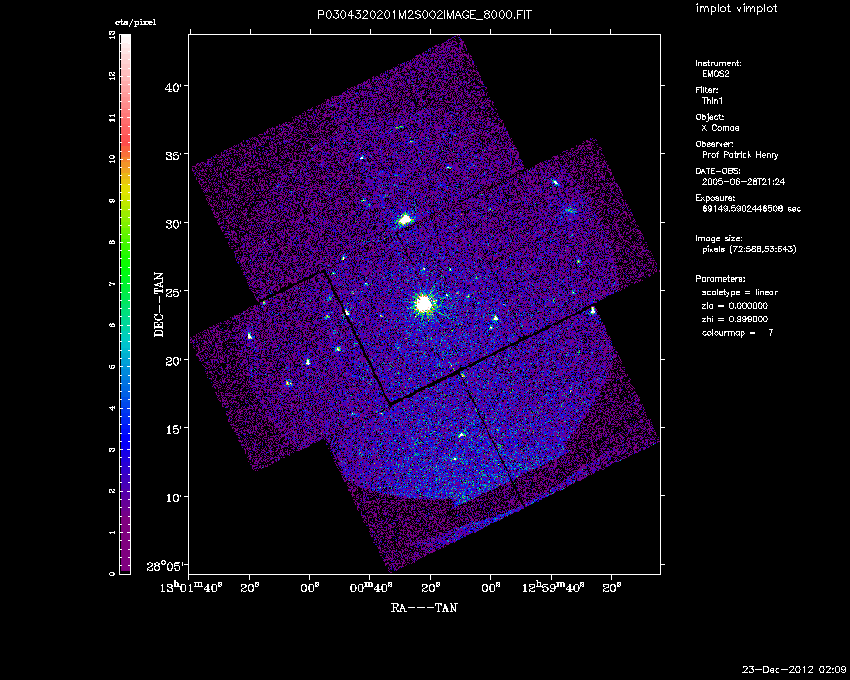Select the 'Object:' label

pos(710,117)
